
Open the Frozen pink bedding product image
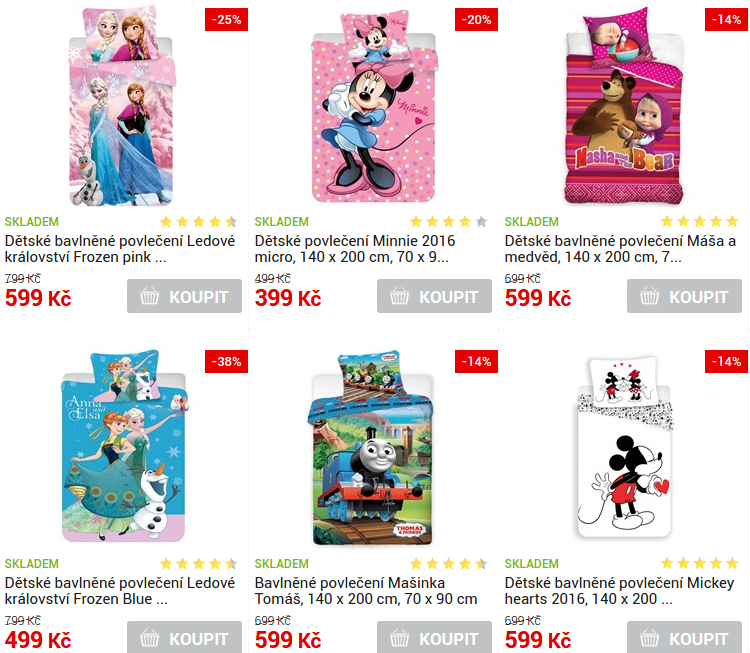[x=122, y=106]
